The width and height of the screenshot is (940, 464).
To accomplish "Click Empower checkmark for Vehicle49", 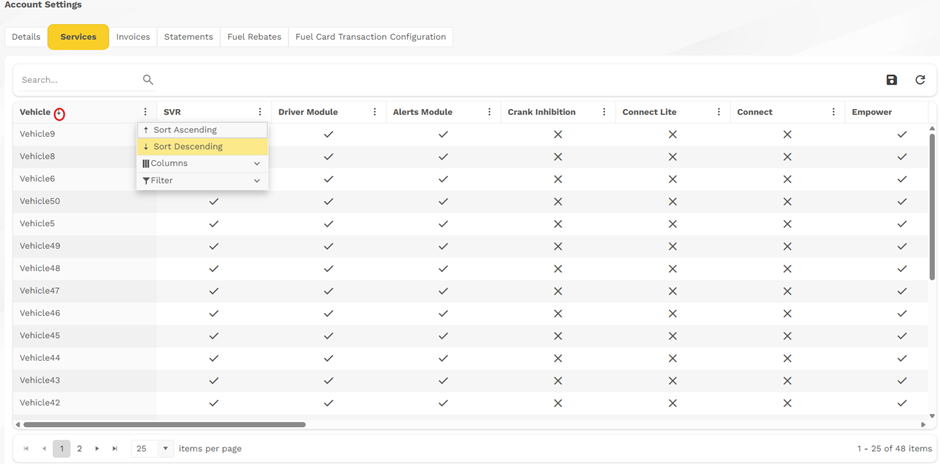I will coord(902,246).
